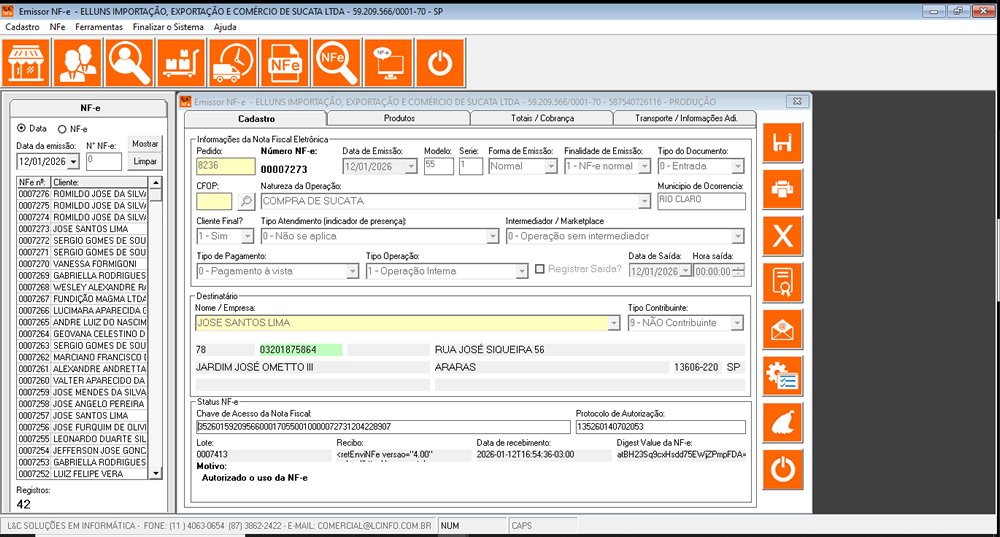This screenshot has width=1000, height=537.
Task: Save the NF-e using floppy disk icon
Action: (x=785, y=143)
